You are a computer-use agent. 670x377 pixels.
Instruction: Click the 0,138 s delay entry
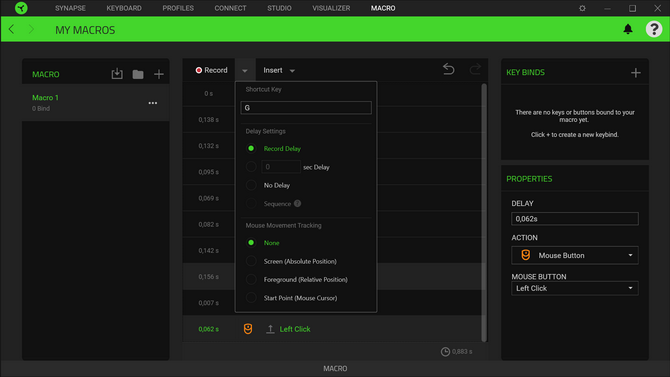209,120
